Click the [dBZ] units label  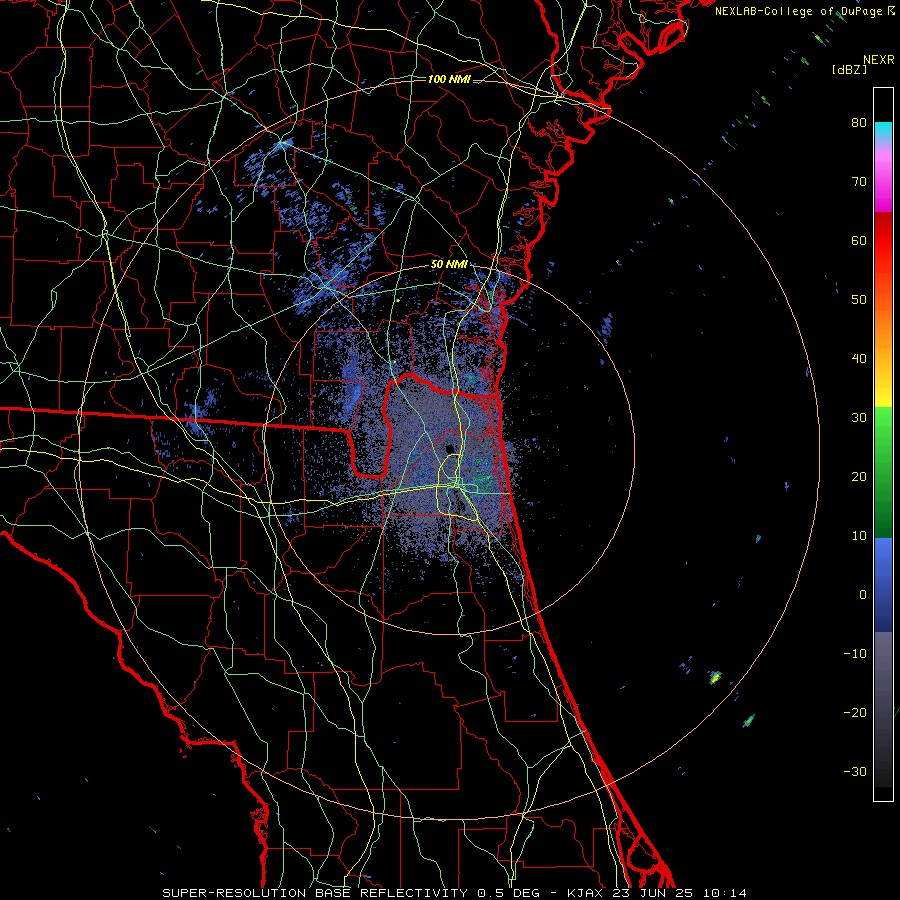click(x=849, y=70)
